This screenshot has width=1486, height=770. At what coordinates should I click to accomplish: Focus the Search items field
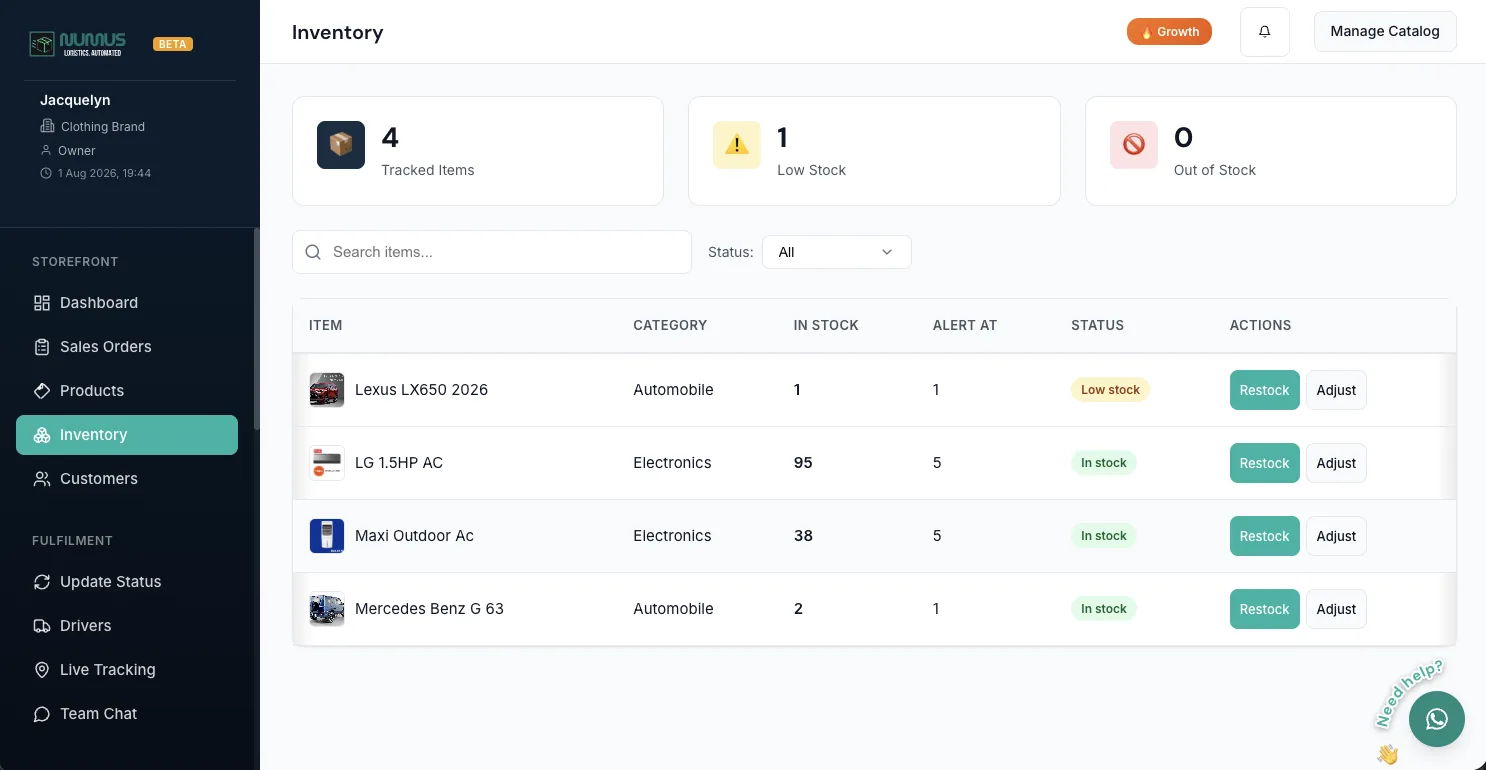click(492, 252)
